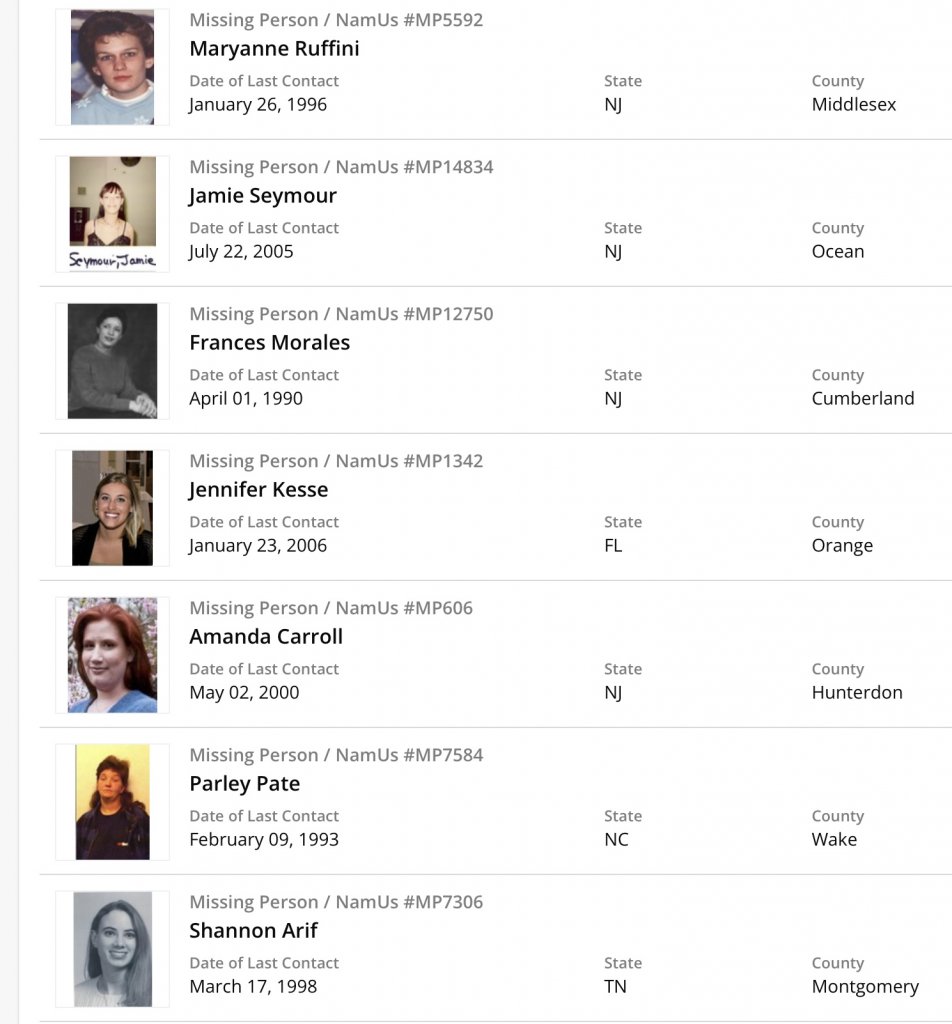Screen dimensions: 952x1024
Task: Click the Jamie Seymour name link
Action: (263, 196)
